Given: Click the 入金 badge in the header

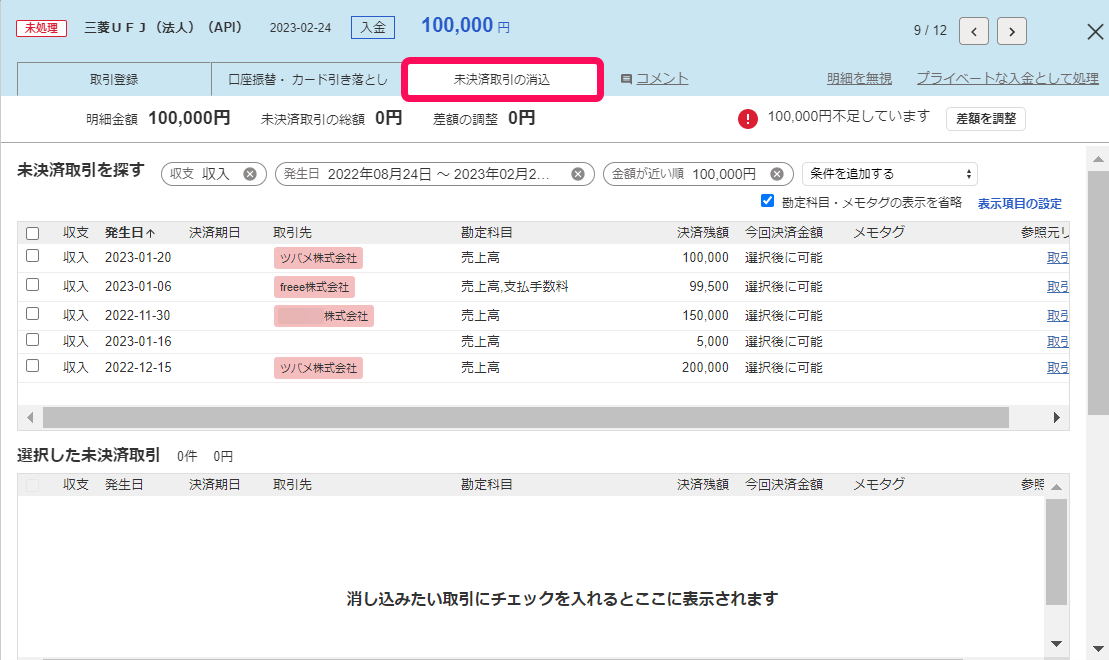Looking at the screenshot, I should (373, 28).
